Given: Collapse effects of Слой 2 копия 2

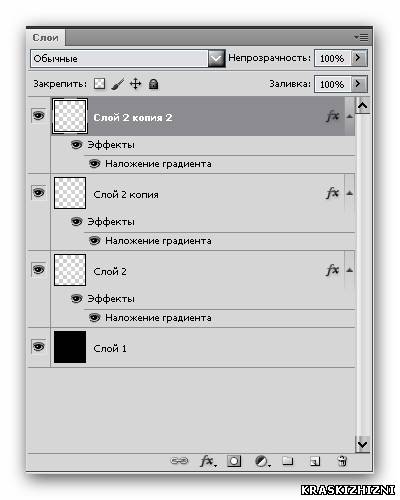Looking at the screenshot, I should click(x=349, y=116).
